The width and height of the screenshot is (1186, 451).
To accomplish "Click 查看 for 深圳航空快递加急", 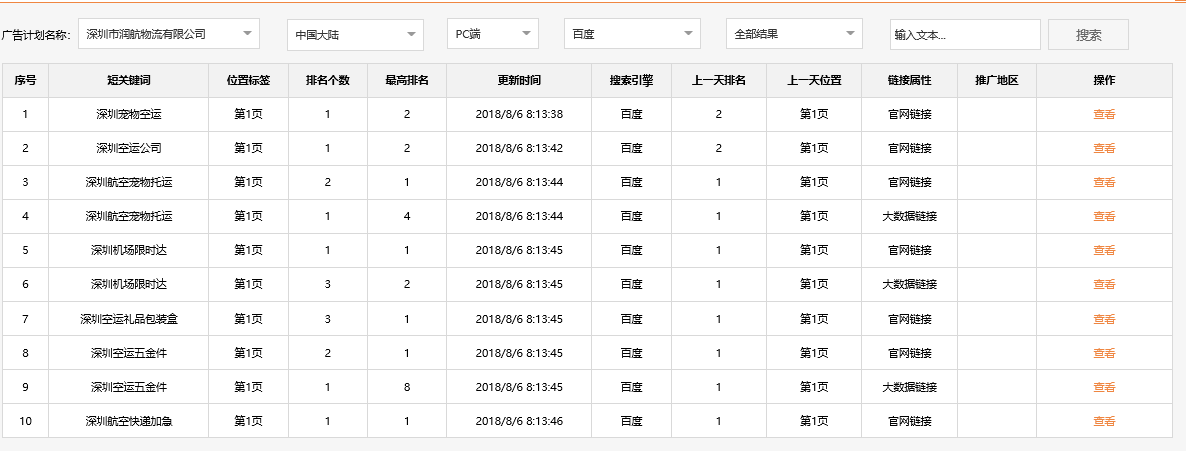I will pyautogui.click(x=1104, y=421).
